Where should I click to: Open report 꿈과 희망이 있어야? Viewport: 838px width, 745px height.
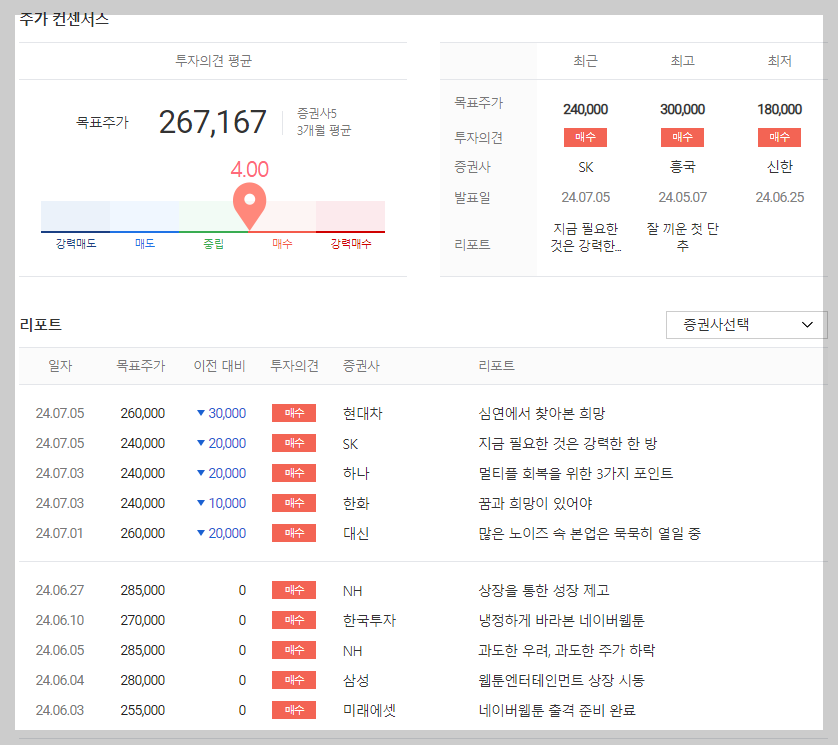pos(535,503)
